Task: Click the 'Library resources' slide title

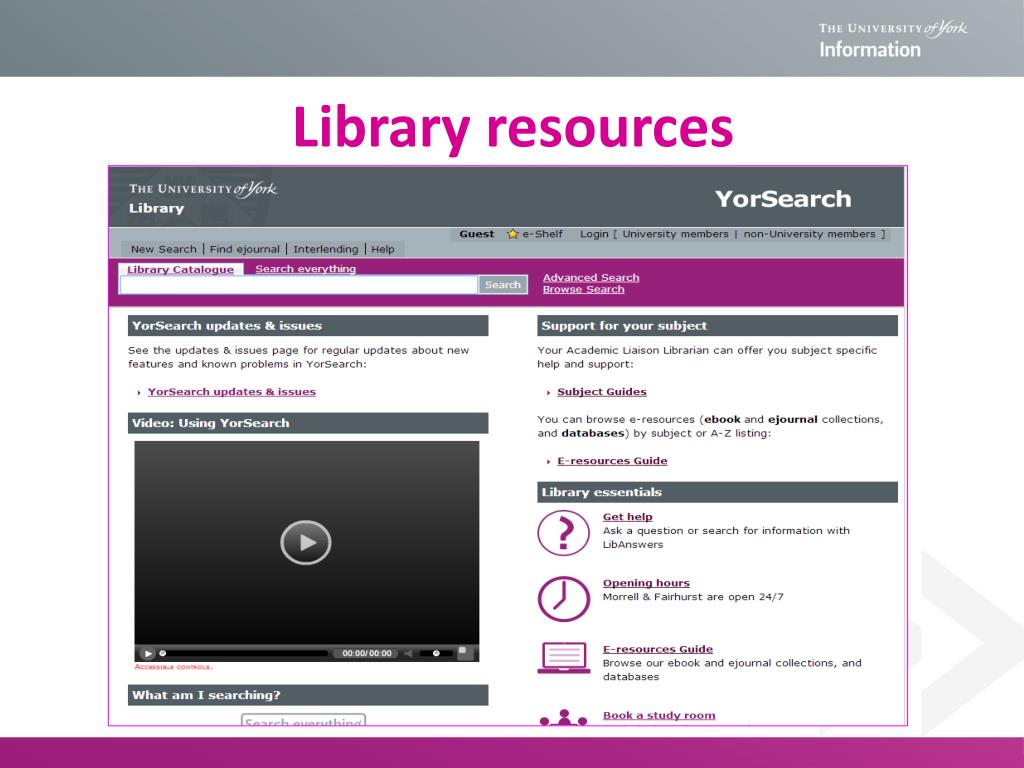Action: 513,127
